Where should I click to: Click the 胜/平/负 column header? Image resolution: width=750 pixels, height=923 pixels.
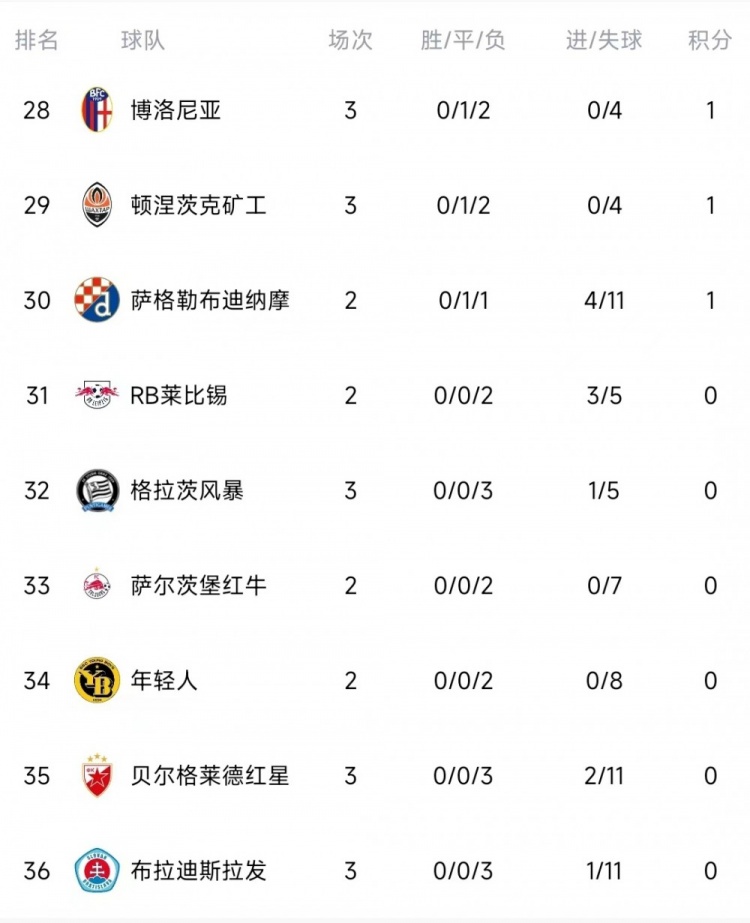[x=463, y=40]
